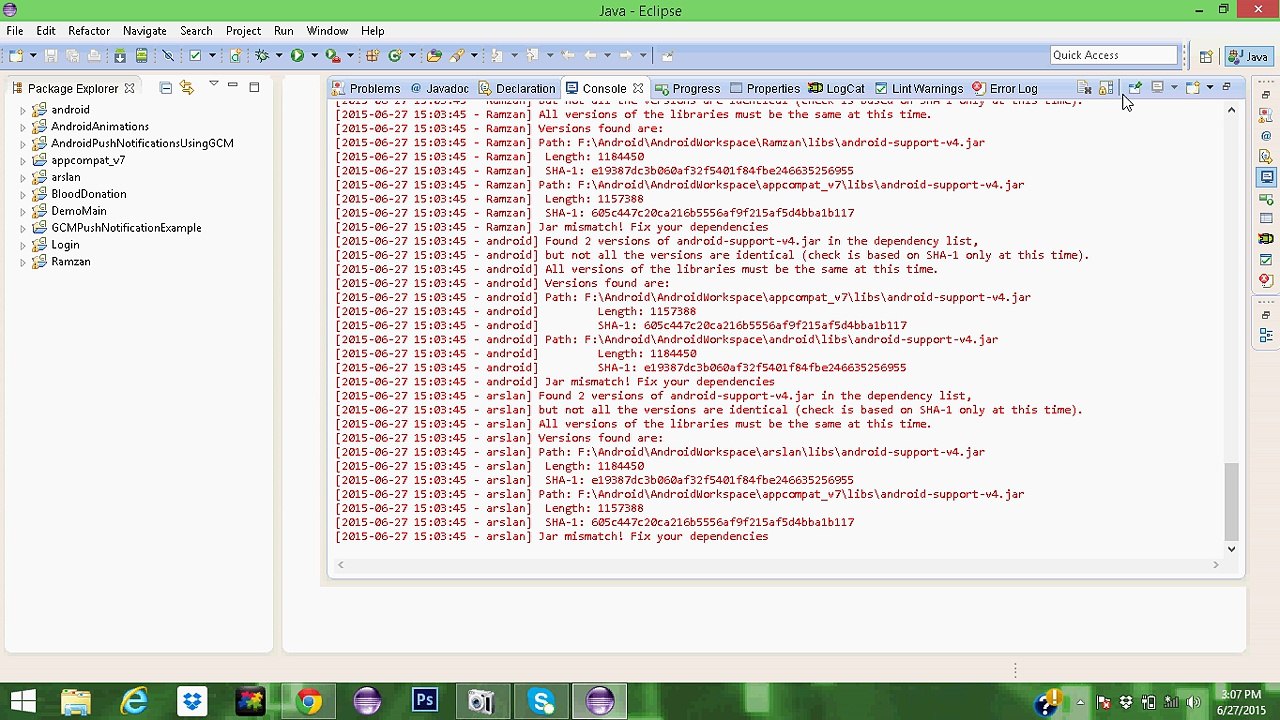Viewport: 1280px width, 720px height.
Task: Switch to the Problems tab
Action: (x=366, y=89)
